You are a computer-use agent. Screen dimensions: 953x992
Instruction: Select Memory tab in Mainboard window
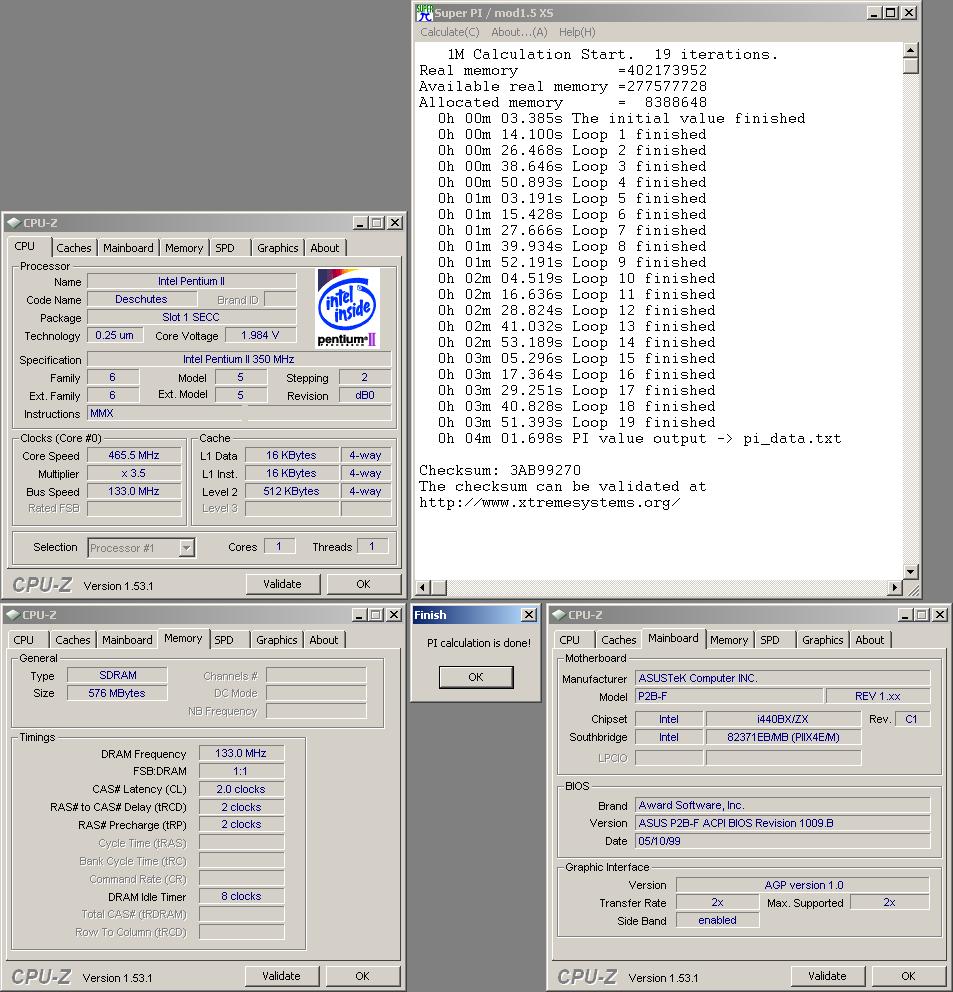coord(728,640)
